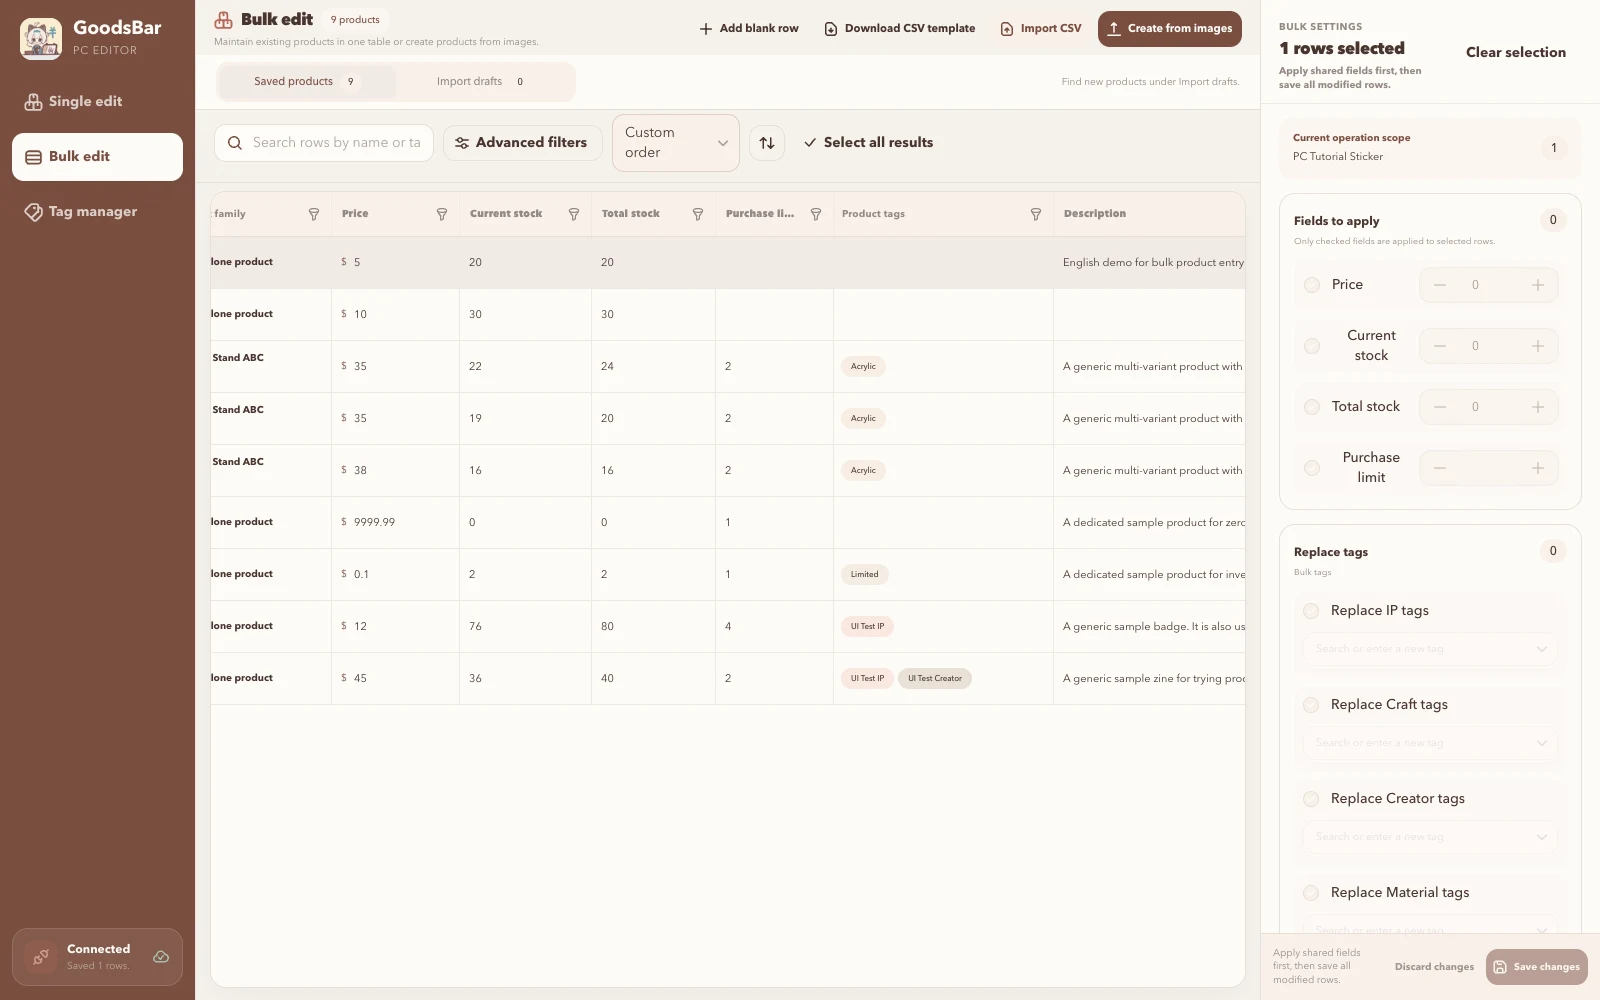
Task: Click Select all results
Action: pyautogui.click(x=868, y=143)
